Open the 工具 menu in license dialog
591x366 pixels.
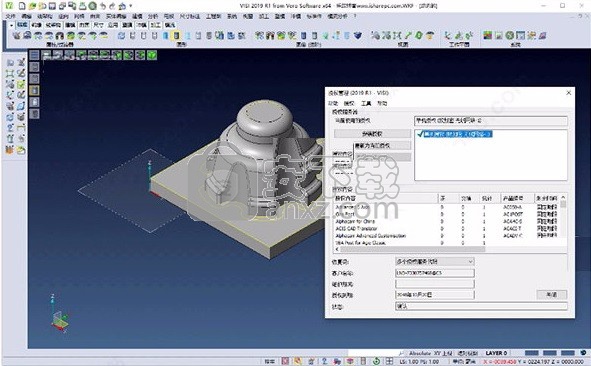click(x=366, y=103)
